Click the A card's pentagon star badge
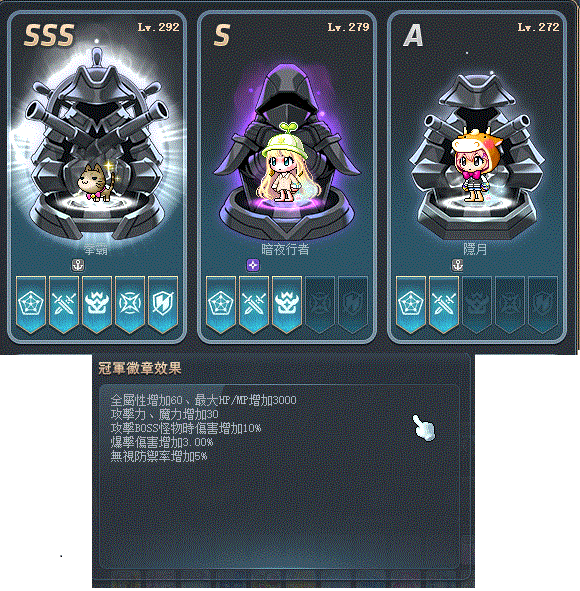The width and height of the screenshot is (580, 591). coord(411,305)
